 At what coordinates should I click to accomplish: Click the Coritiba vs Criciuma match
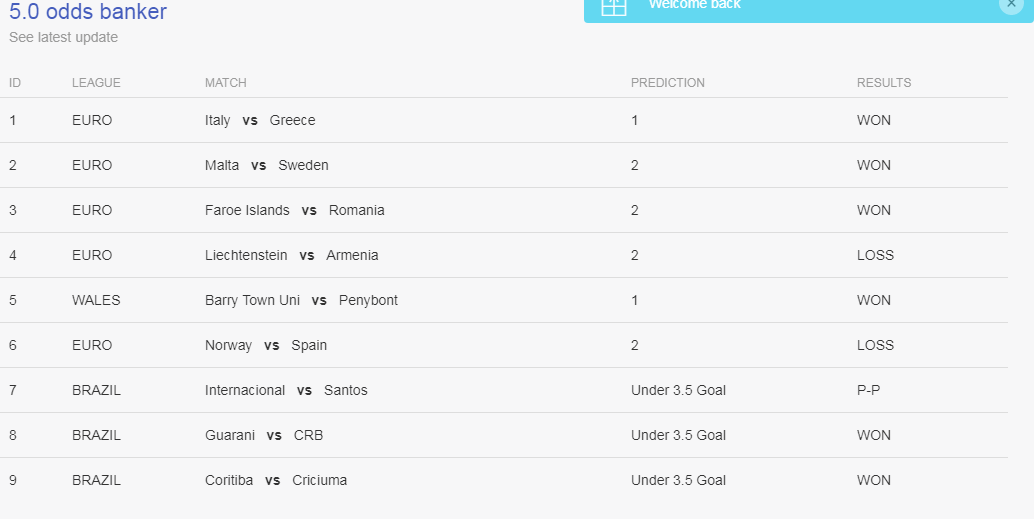pyautogui.click(x=276, y=480)
